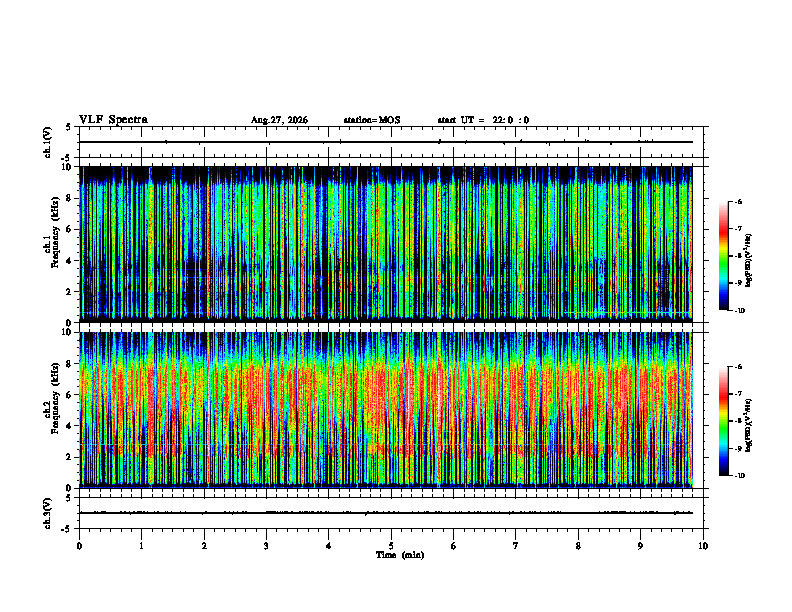Click the ch.2 frequency tick "4"
This screenshot has width=792, height=612.
pos(70,426)
